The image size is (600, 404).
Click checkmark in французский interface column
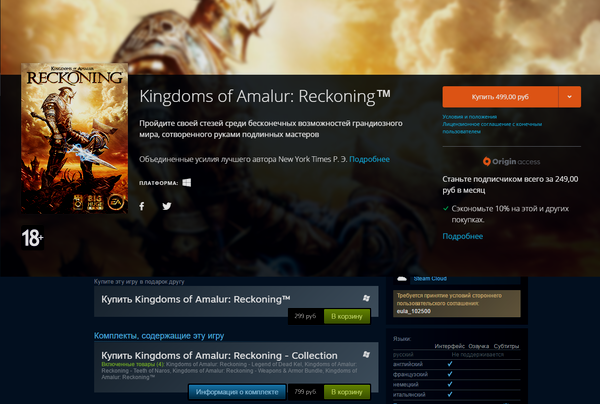[x=450, y=374]
